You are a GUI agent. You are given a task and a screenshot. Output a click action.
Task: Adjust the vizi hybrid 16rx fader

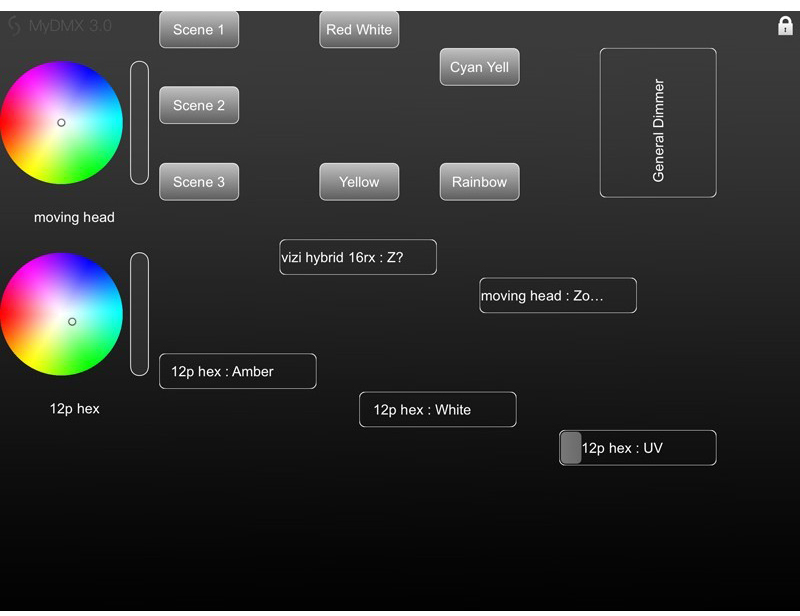pos(358,257)
